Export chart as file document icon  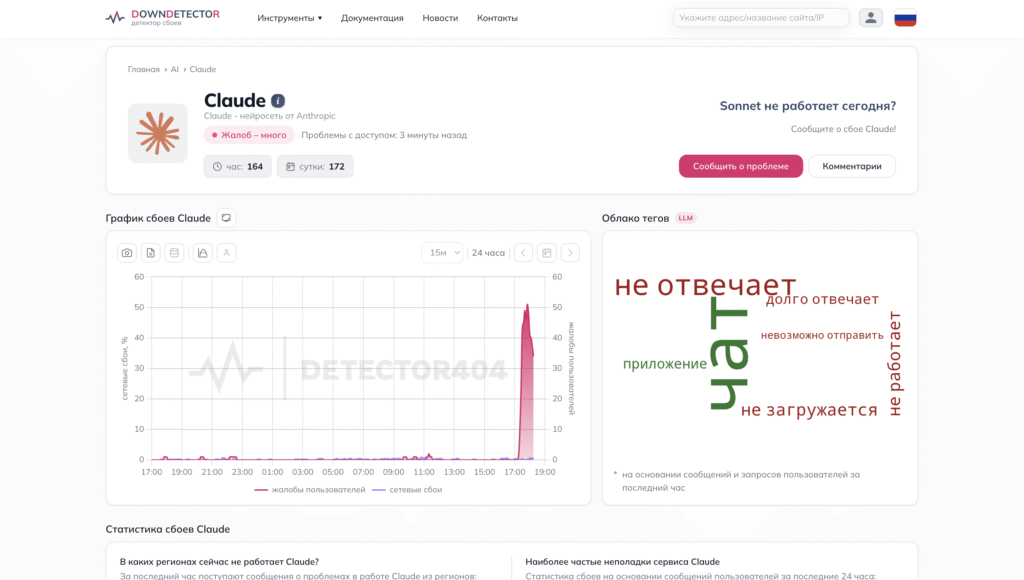(x=151, y=253)
